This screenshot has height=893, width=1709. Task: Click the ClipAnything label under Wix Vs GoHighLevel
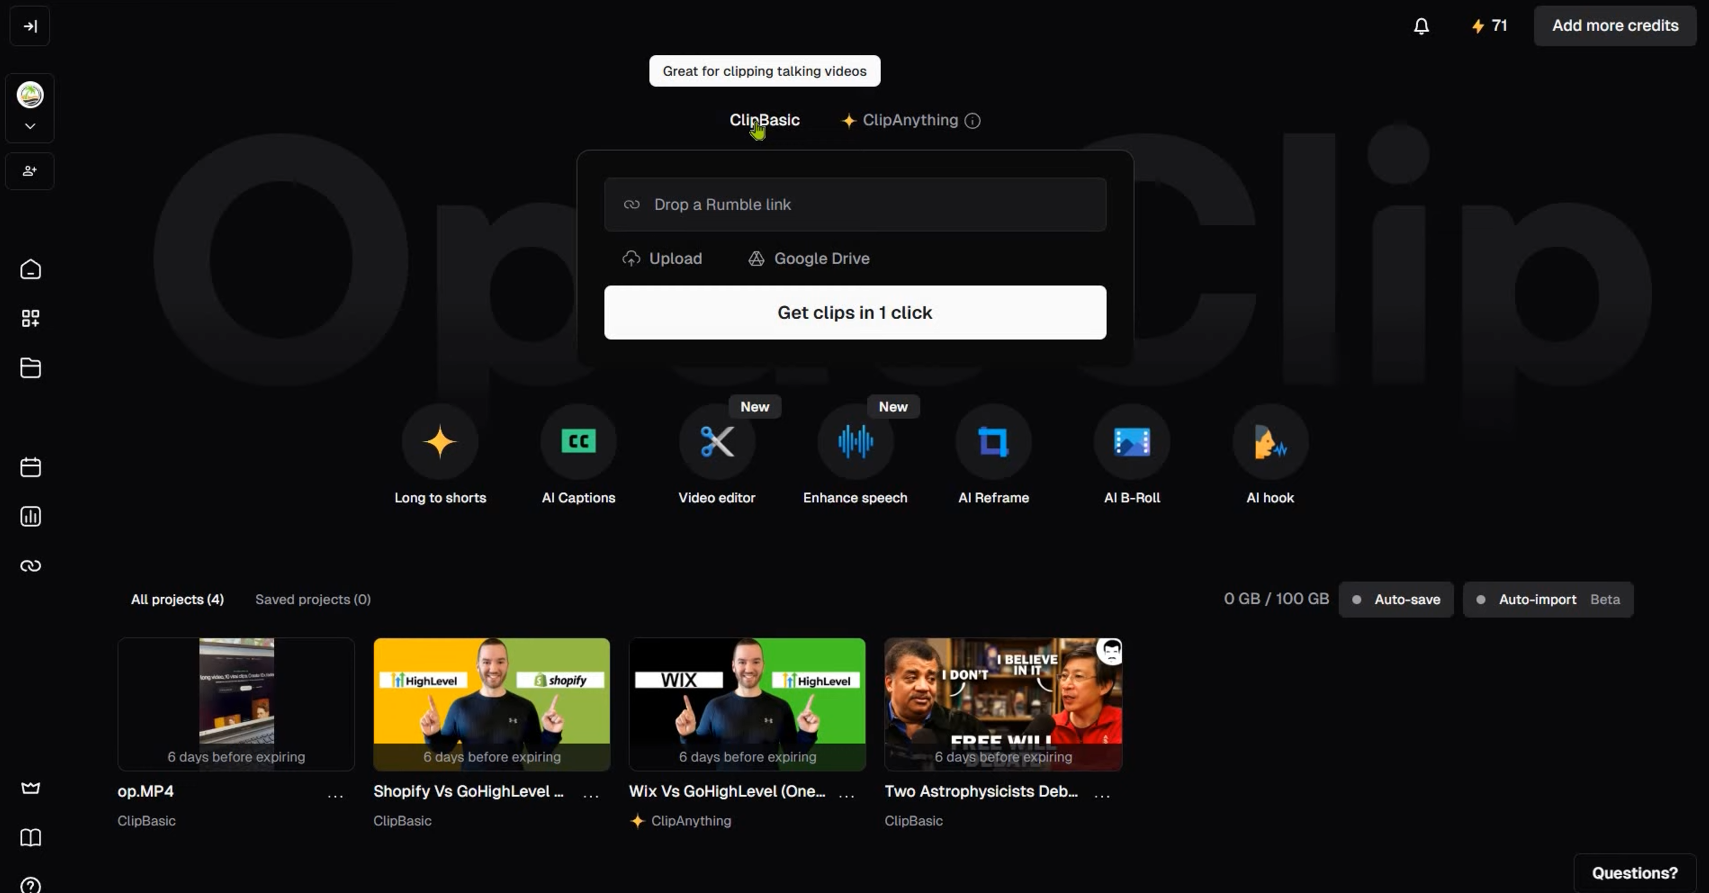coord(682,821)
